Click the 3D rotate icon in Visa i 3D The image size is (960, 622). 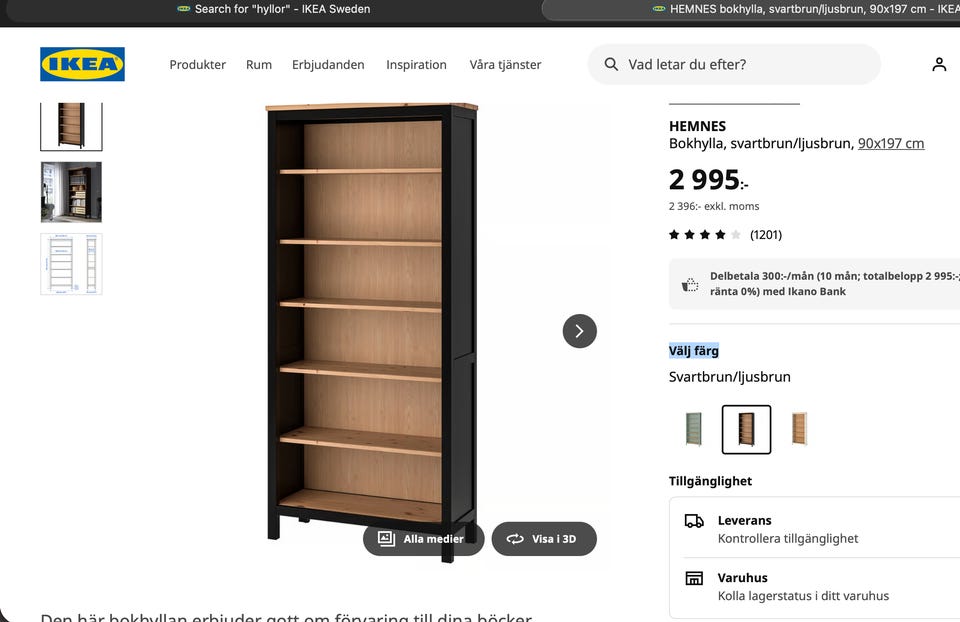tap(515, 539)
